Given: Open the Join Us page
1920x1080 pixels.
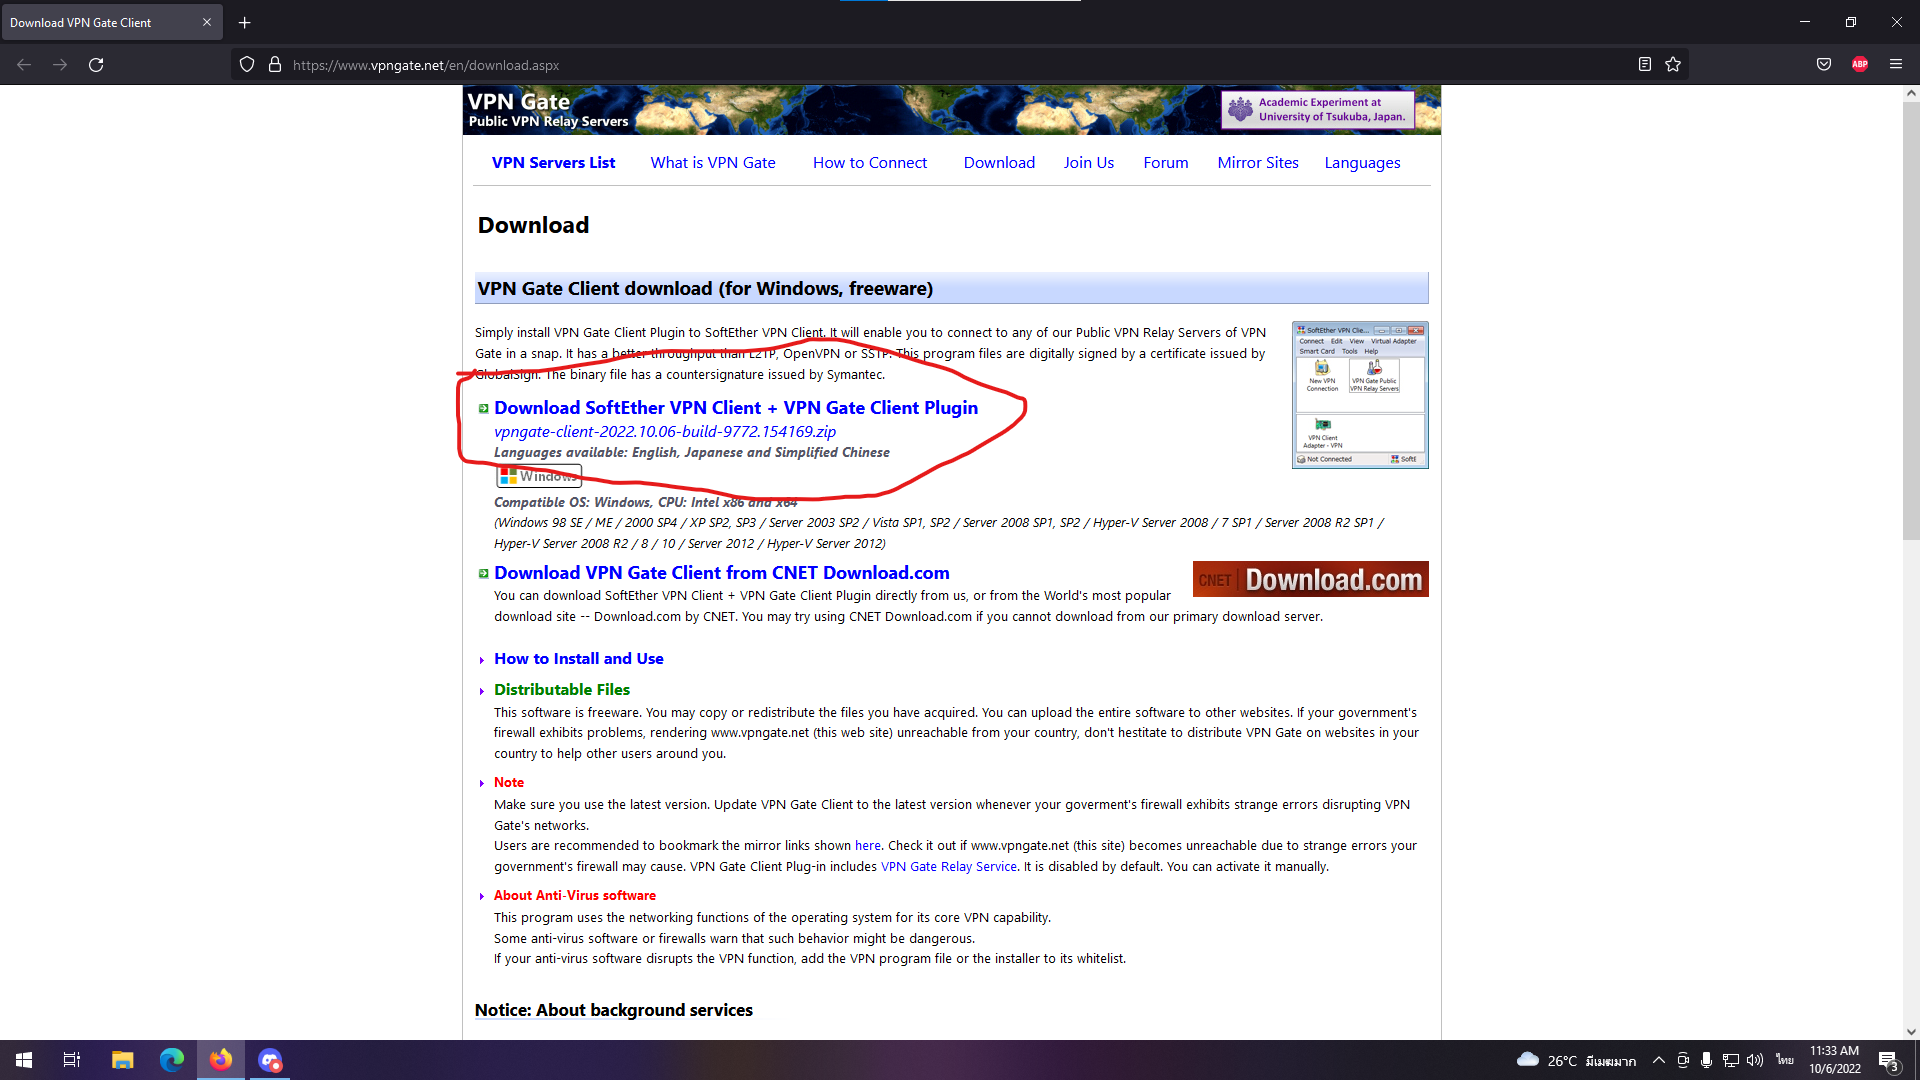Looking at the screenshot, I should 1089,163.
